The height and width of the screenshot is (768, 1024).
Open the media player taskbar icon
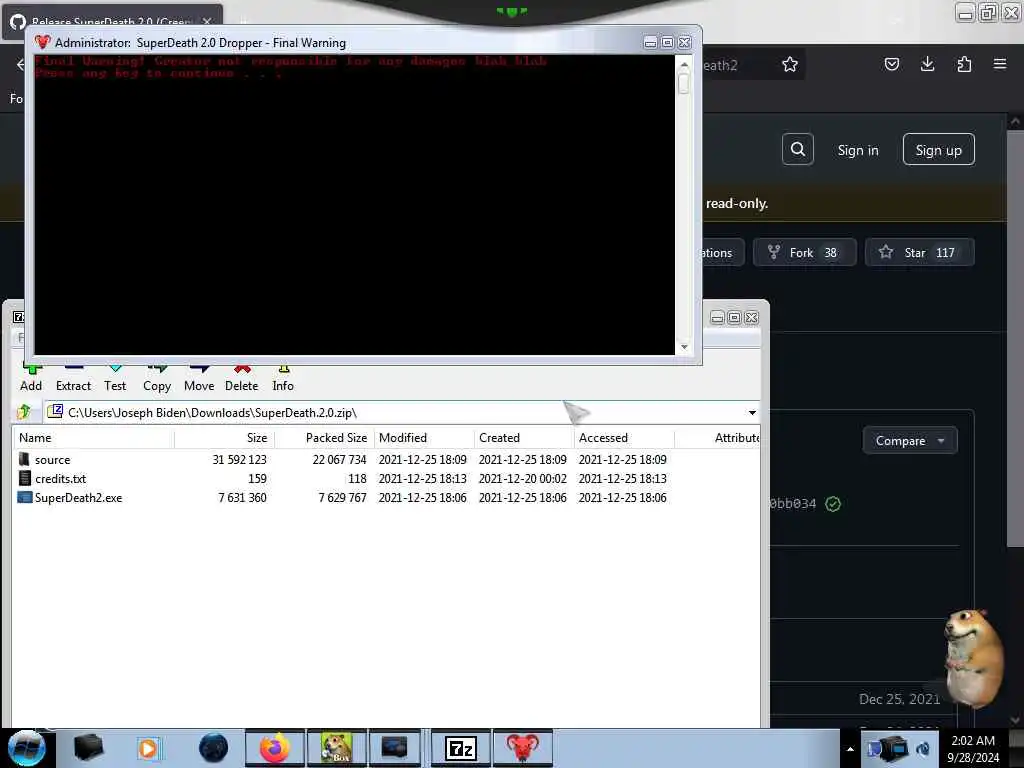[149, 748]
